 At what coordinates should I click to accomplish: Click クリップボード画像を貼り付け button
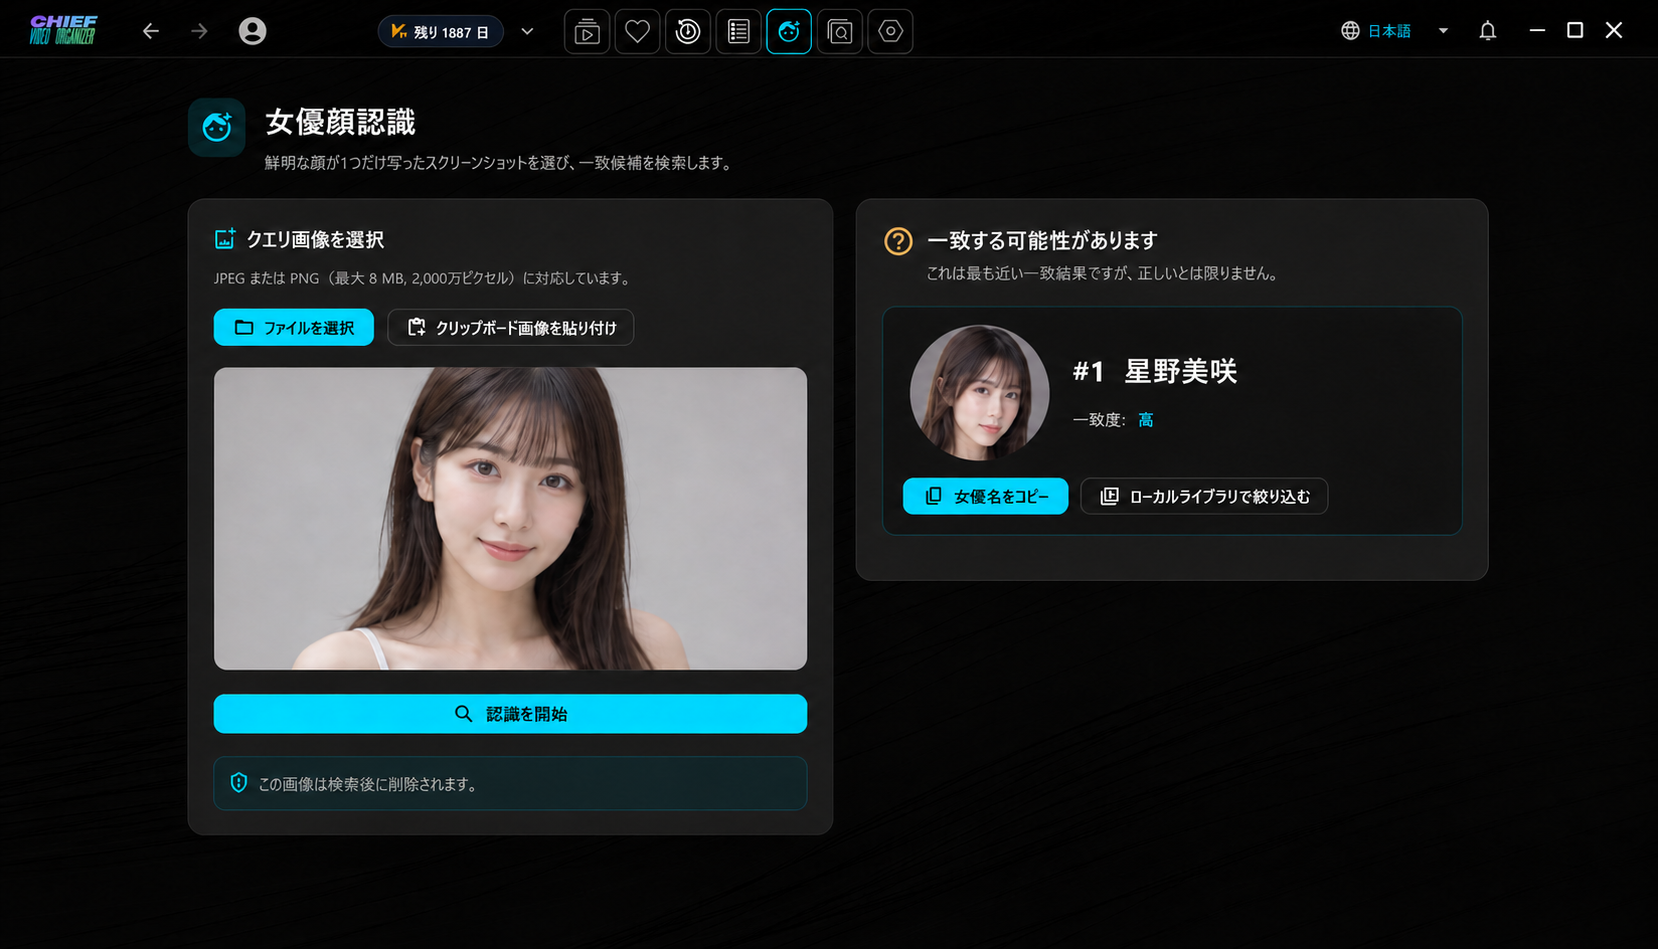511,327
